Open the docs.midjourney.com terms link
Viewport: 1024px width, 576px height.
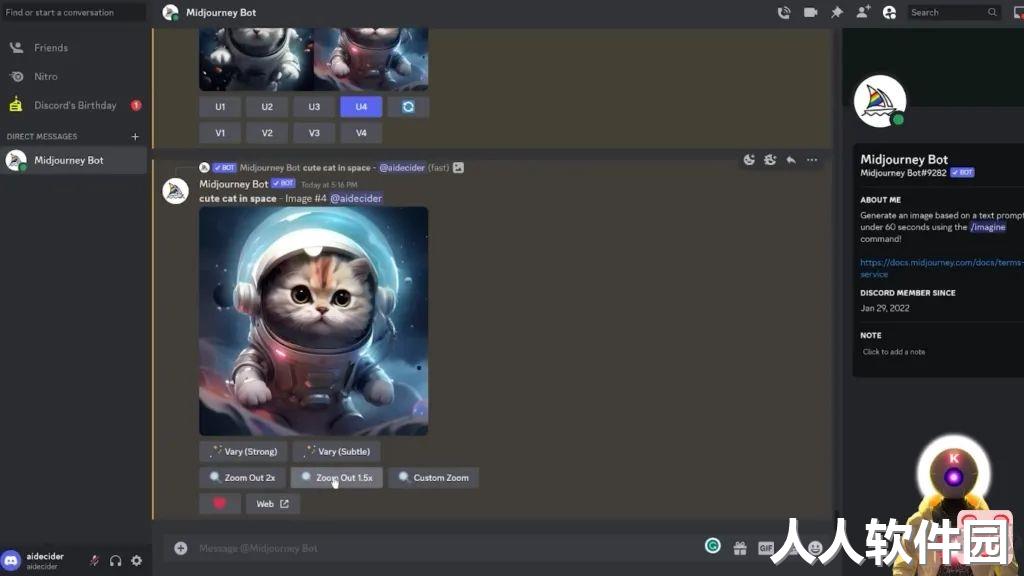point(940,268)
